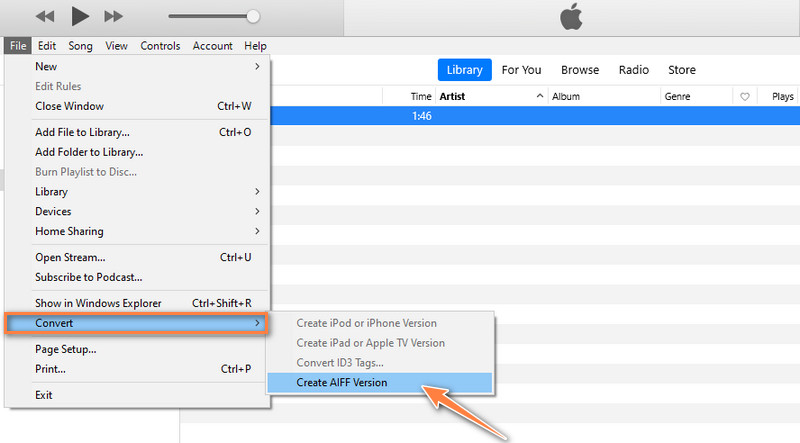
Task: Expand the Home Sharing submenu
Action: (137, 231)
